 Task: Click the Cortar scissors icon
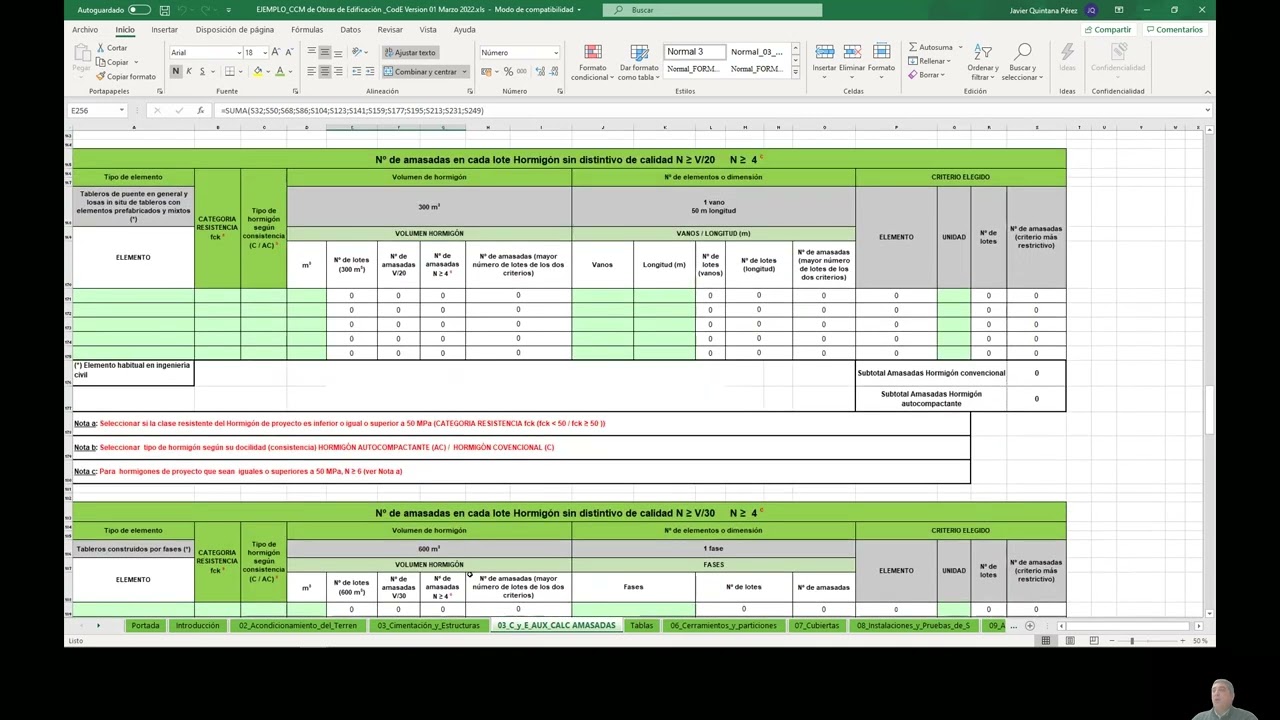(x=100, y=48)
